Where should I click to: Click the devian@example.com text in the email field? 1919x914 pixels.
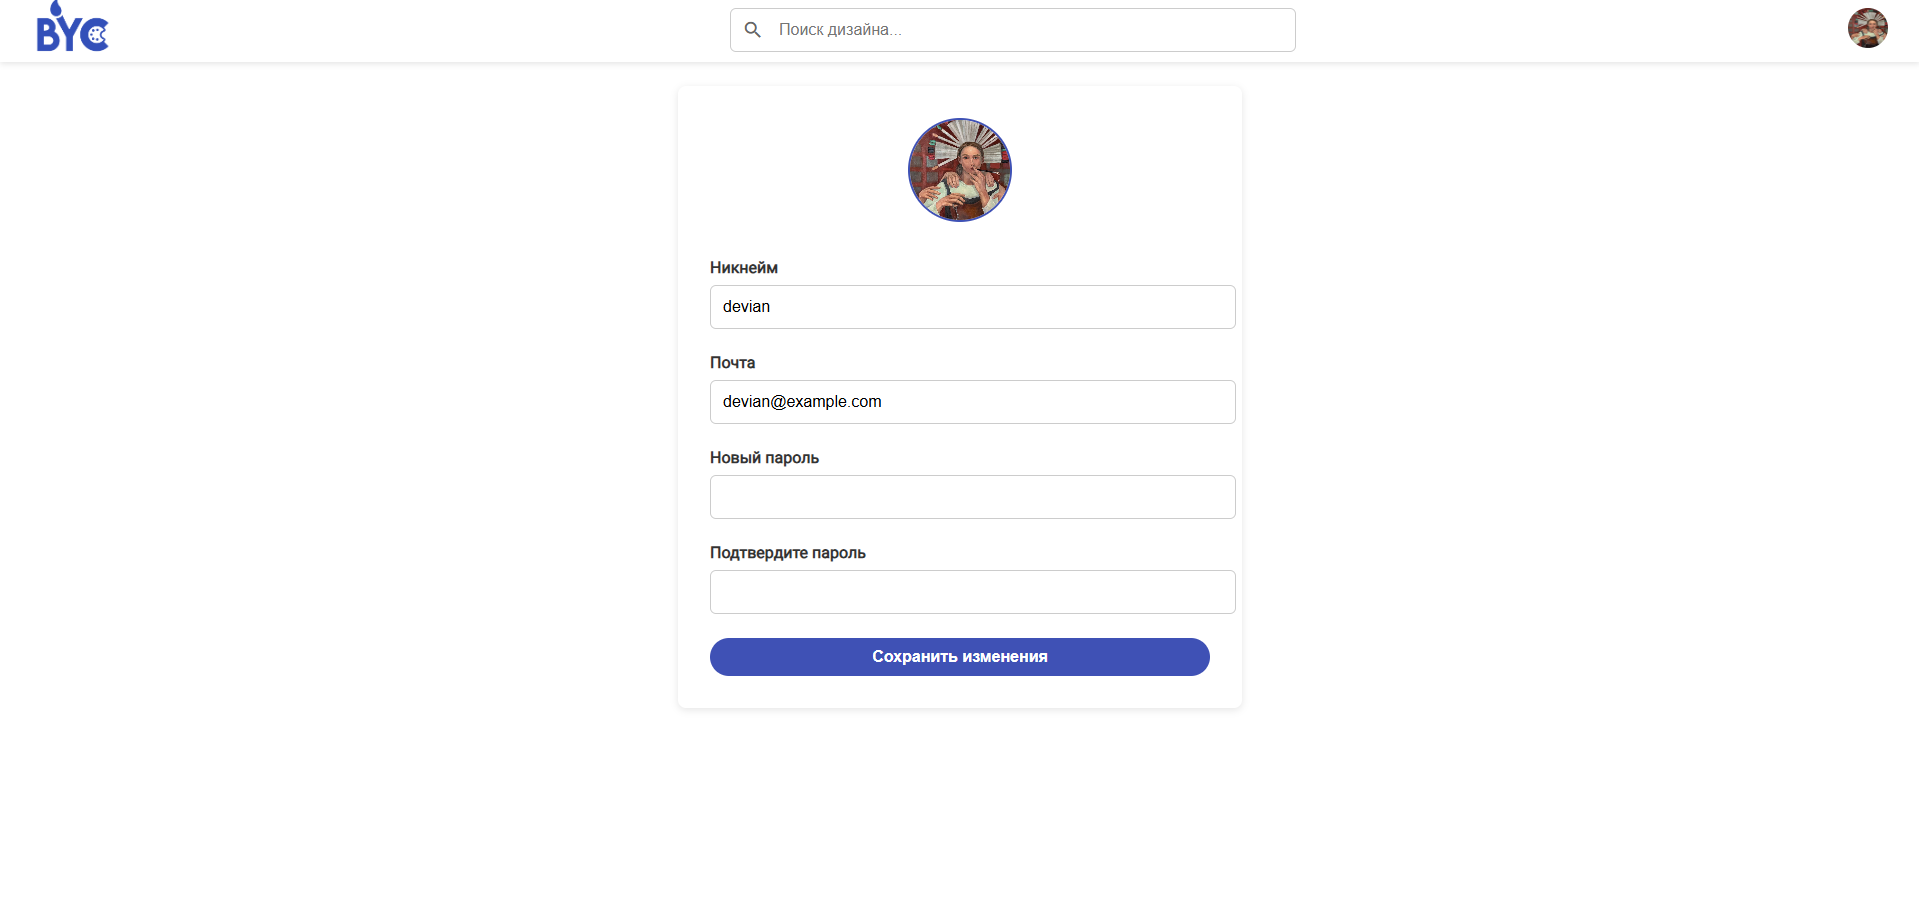802,402
